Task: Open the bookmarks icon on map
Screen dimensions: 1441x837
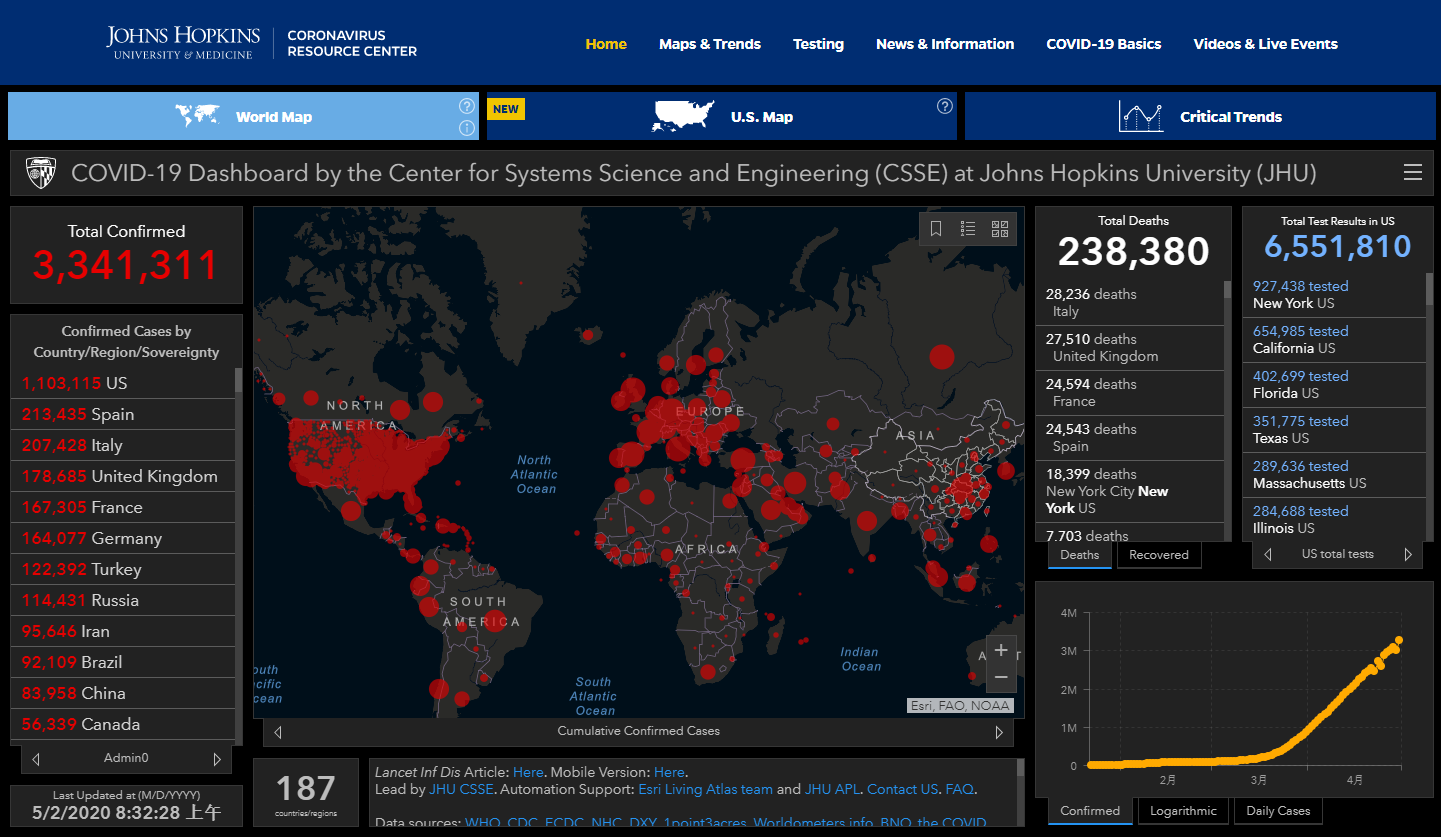Action: pos(936,229)
